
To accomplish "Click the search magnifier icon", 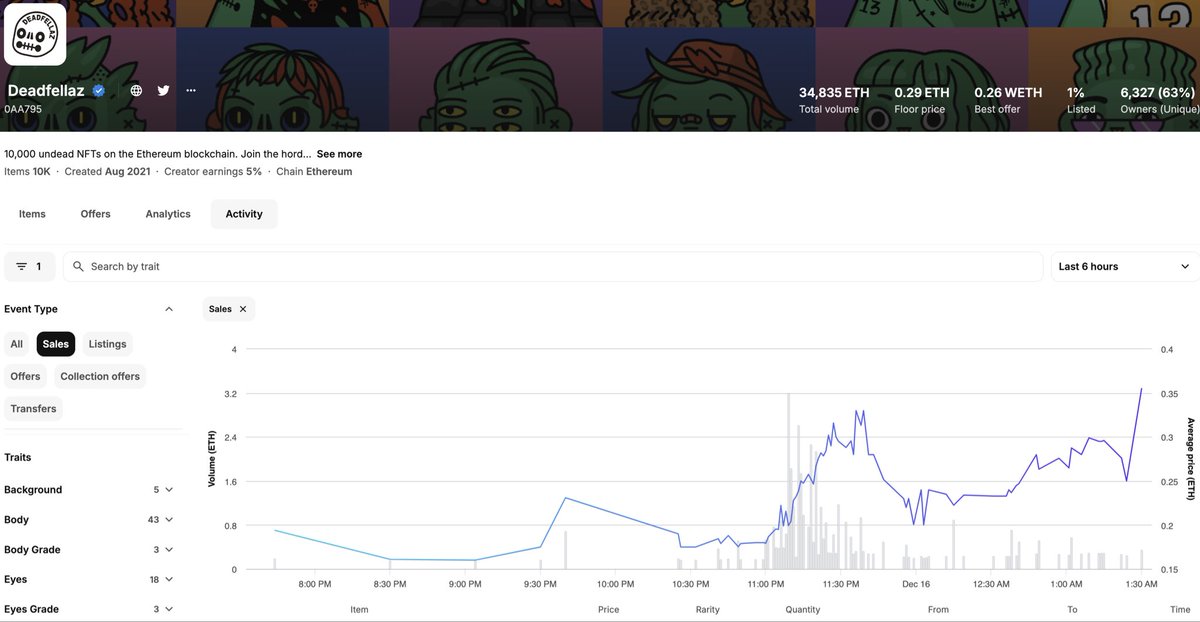I will pos(79,267).
